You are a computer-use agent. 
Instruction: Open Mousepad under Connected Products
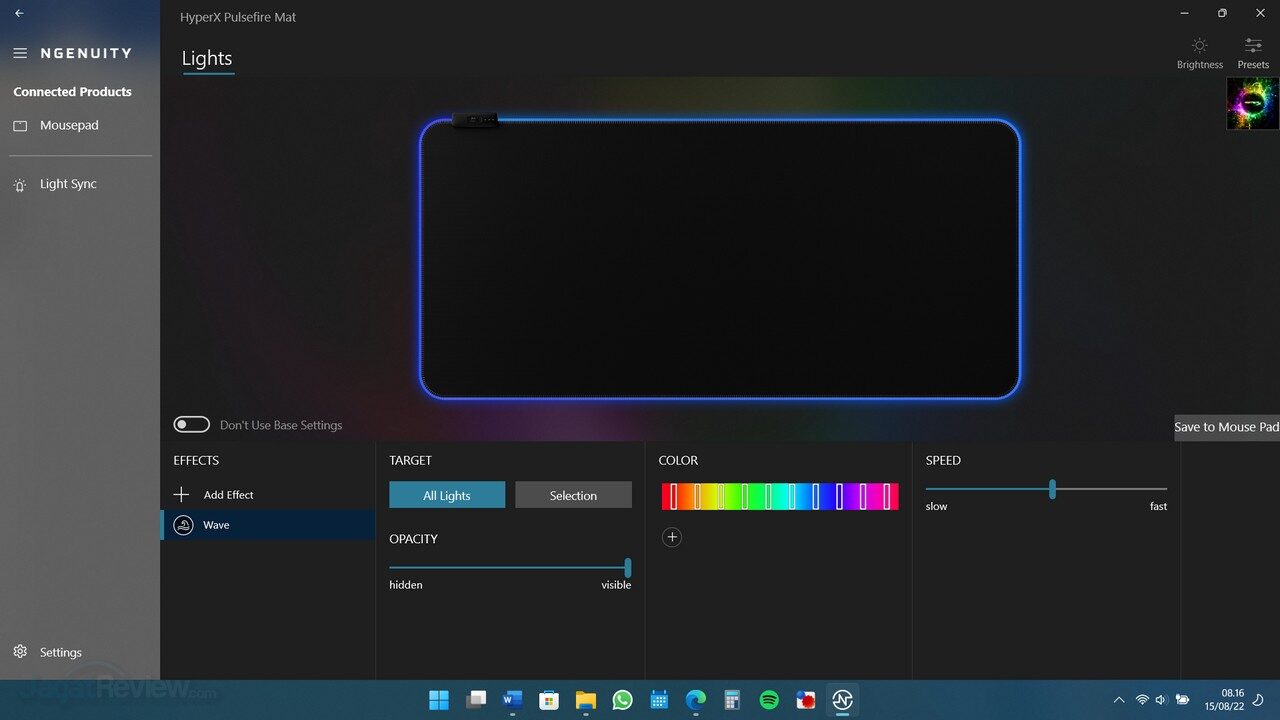69,126
